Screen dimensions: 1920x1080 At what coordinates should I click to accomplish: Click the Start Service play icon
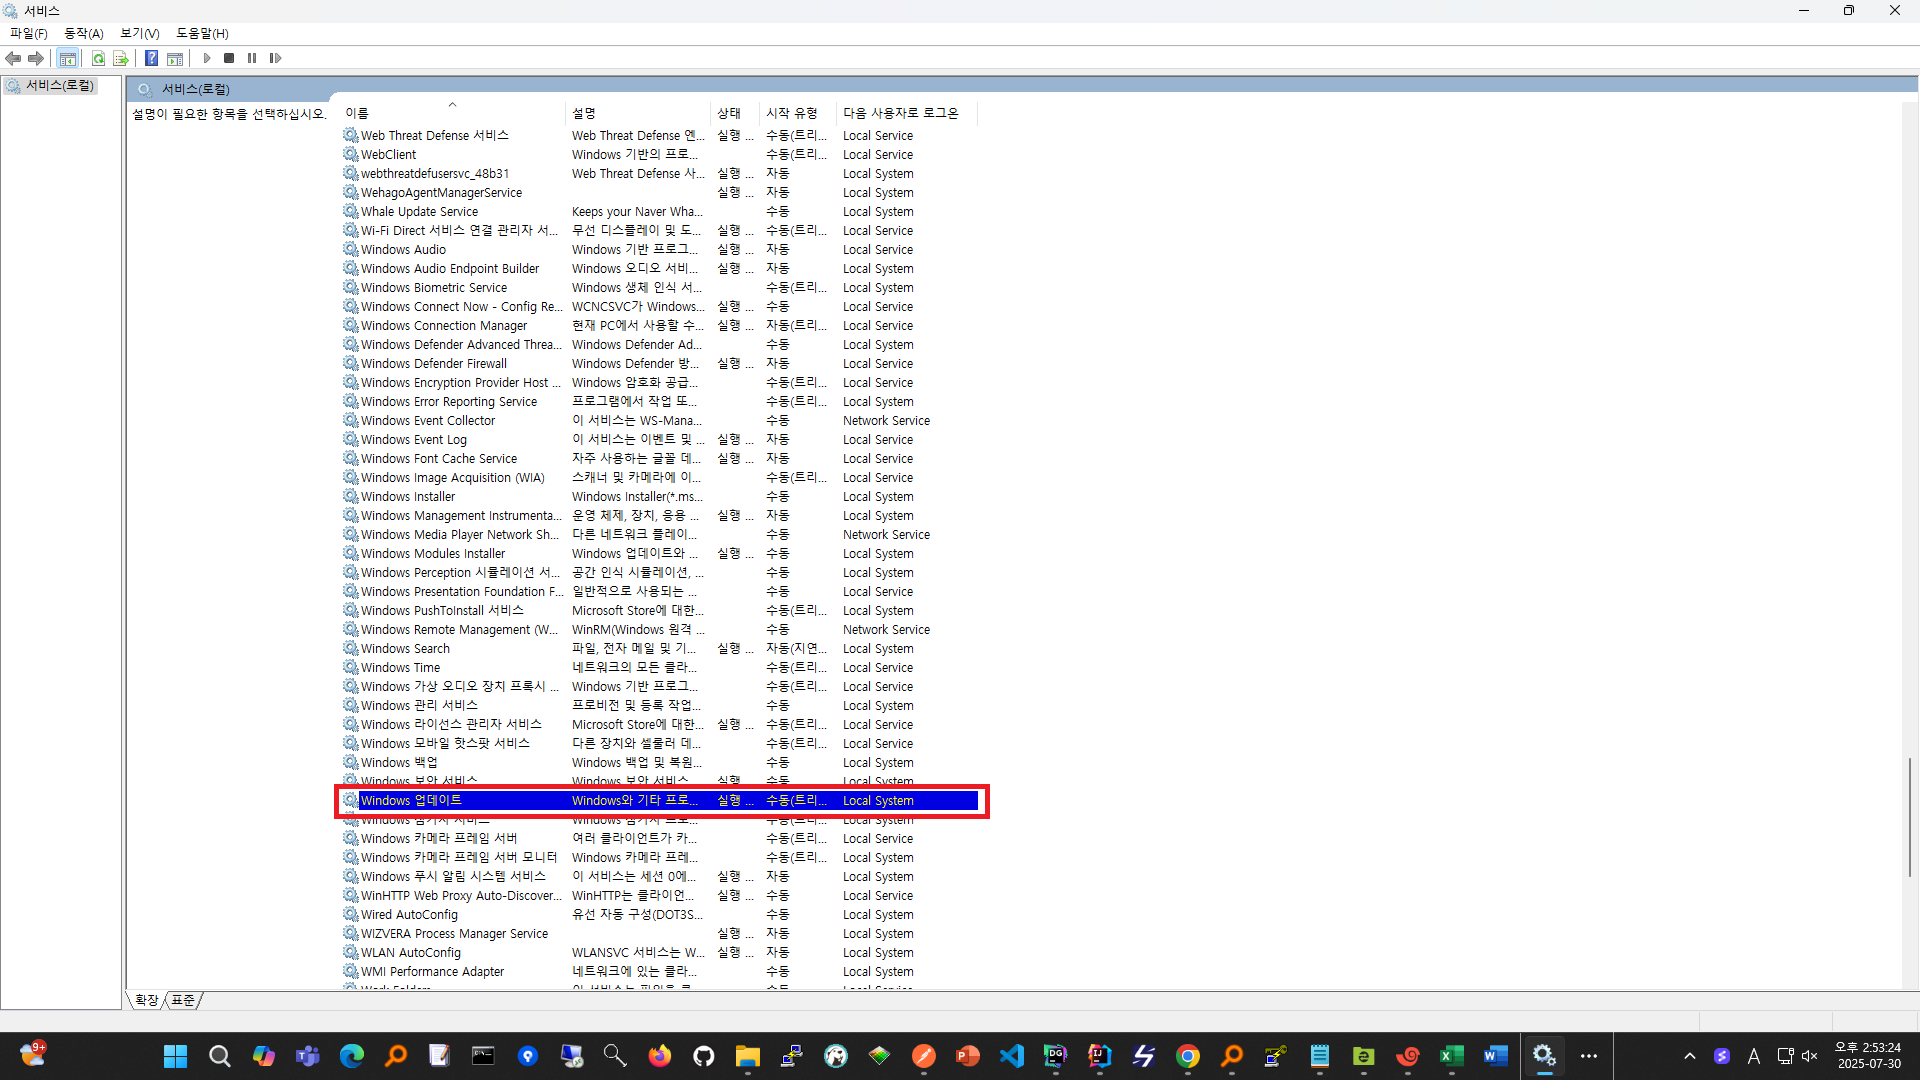(x=207, y=58)
